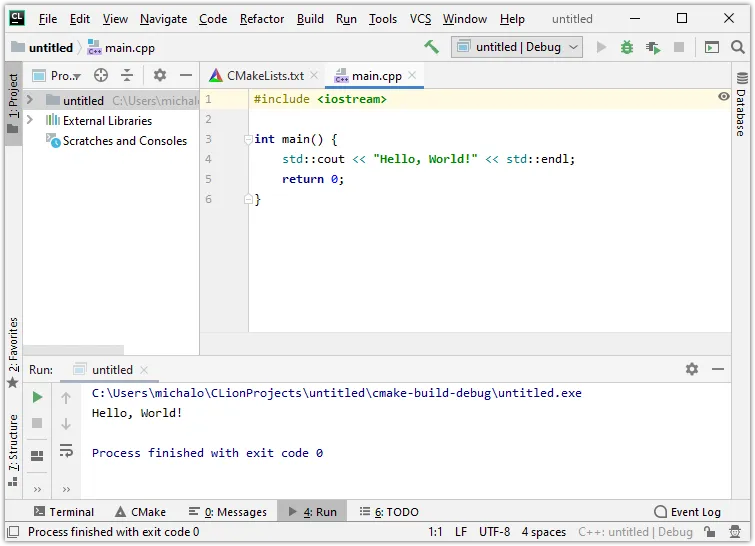Close the main.cpp tab
Screen dimensions: 755x546
point(412,75)
